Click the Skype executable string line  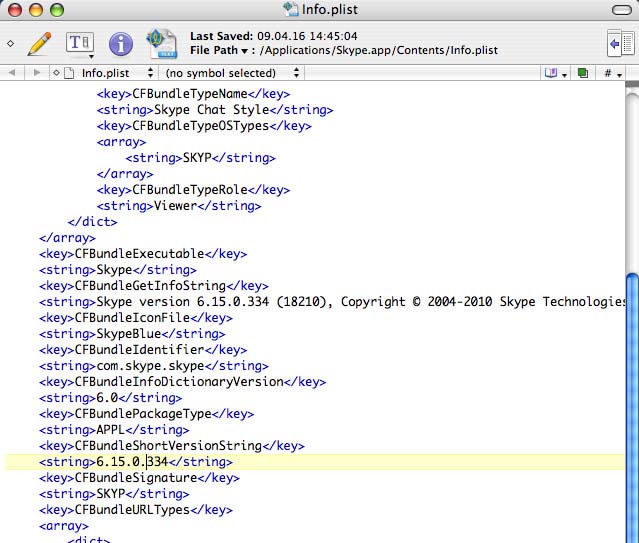coord(118,269)
